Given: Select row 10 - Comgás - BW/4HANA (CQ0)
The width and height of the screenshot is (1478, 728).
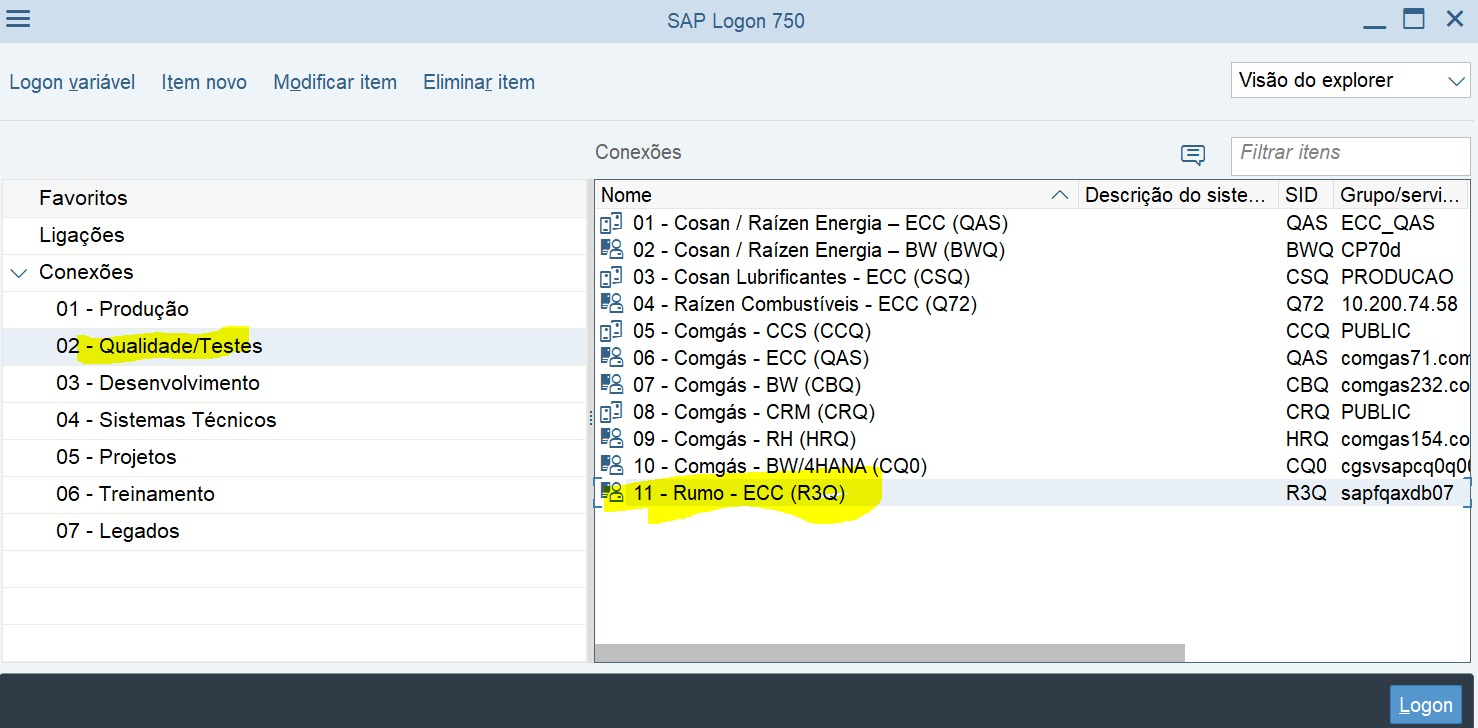Looking at the screenshot, I should pos(1032,466).
